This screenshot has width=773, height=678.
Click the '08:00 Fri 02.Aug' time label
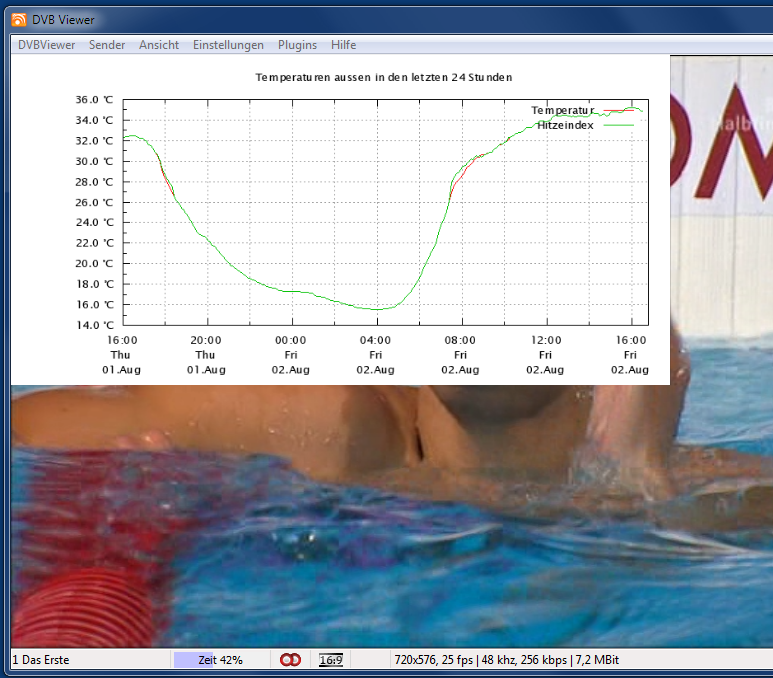pyautogui.click(x=460, y=355)
